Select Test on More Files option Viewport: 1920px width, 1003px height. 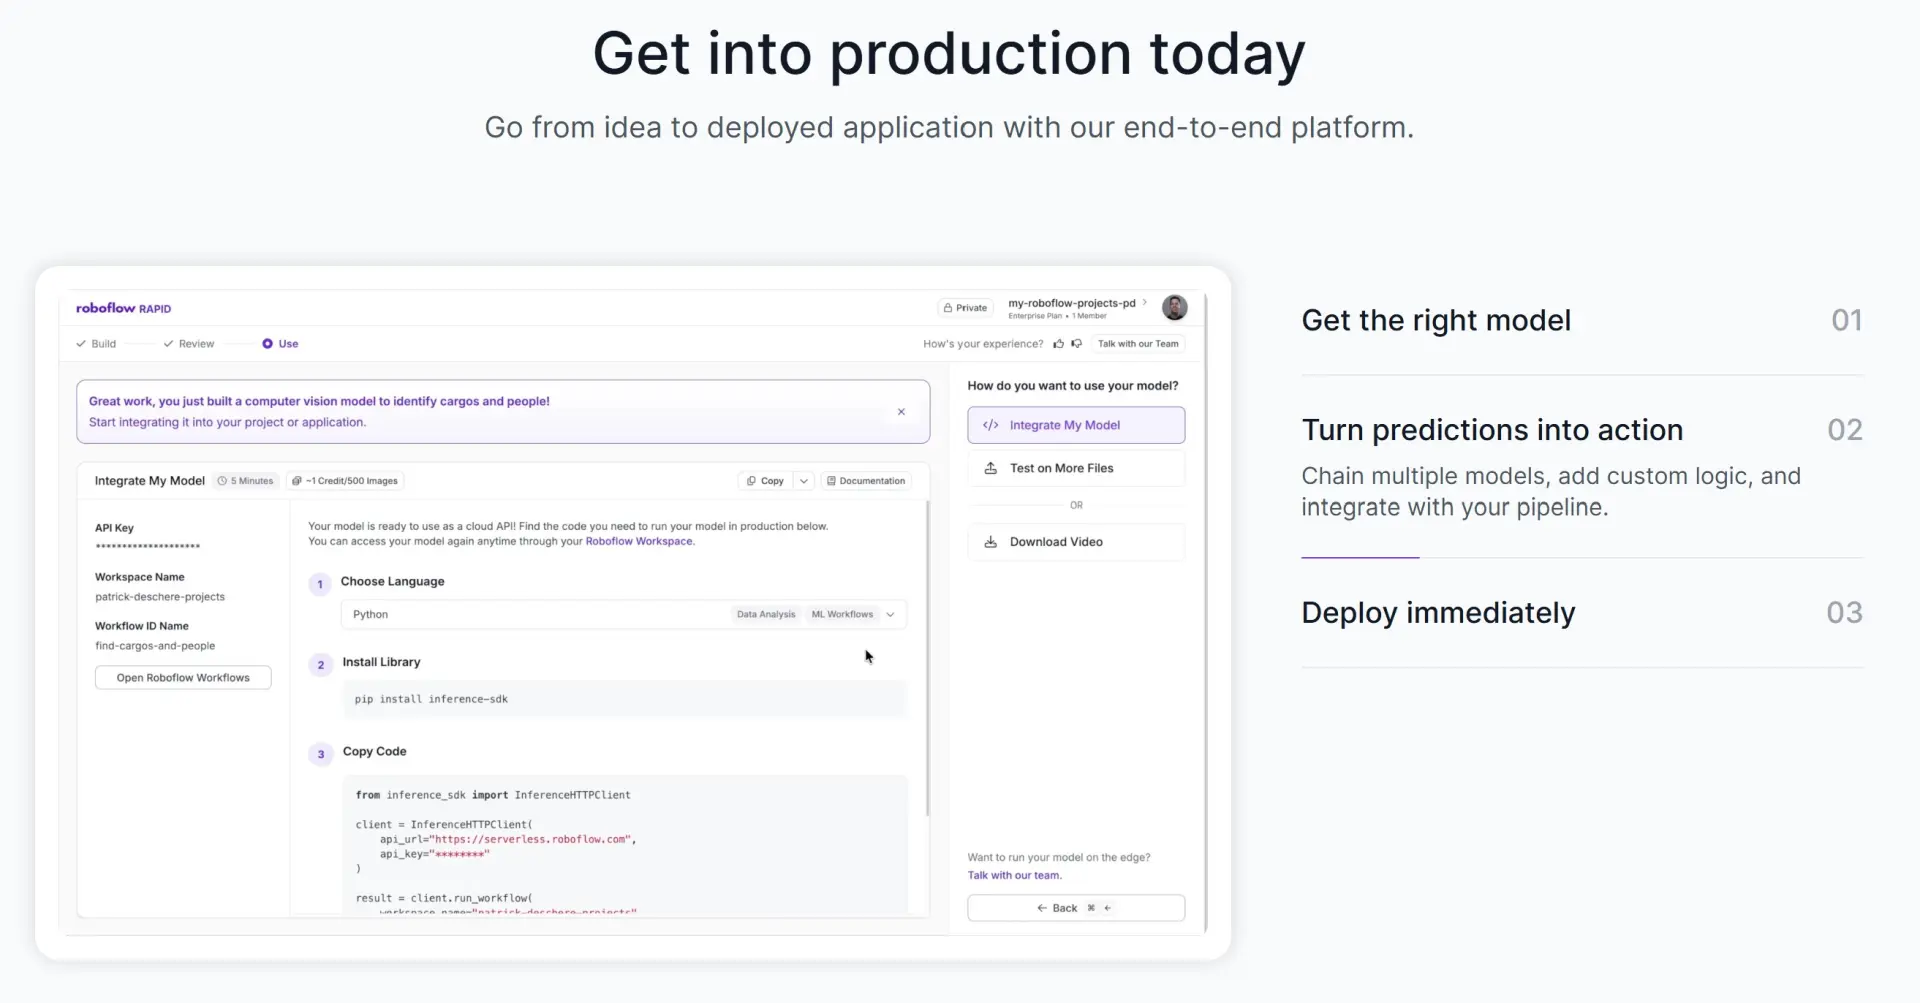coord(1076,468)
